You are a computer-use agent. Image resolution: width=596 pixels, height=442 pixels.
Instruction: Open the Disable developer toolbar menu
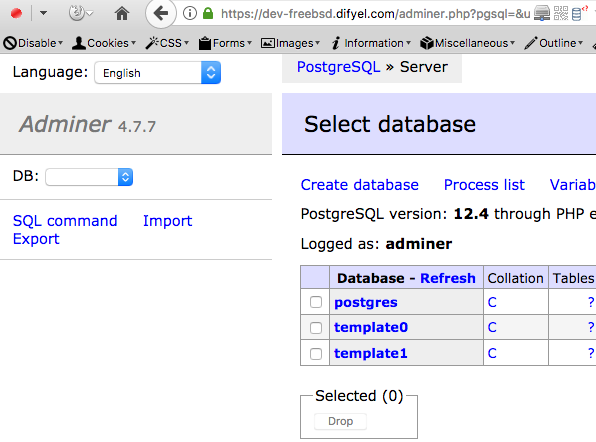pos(33,43)
